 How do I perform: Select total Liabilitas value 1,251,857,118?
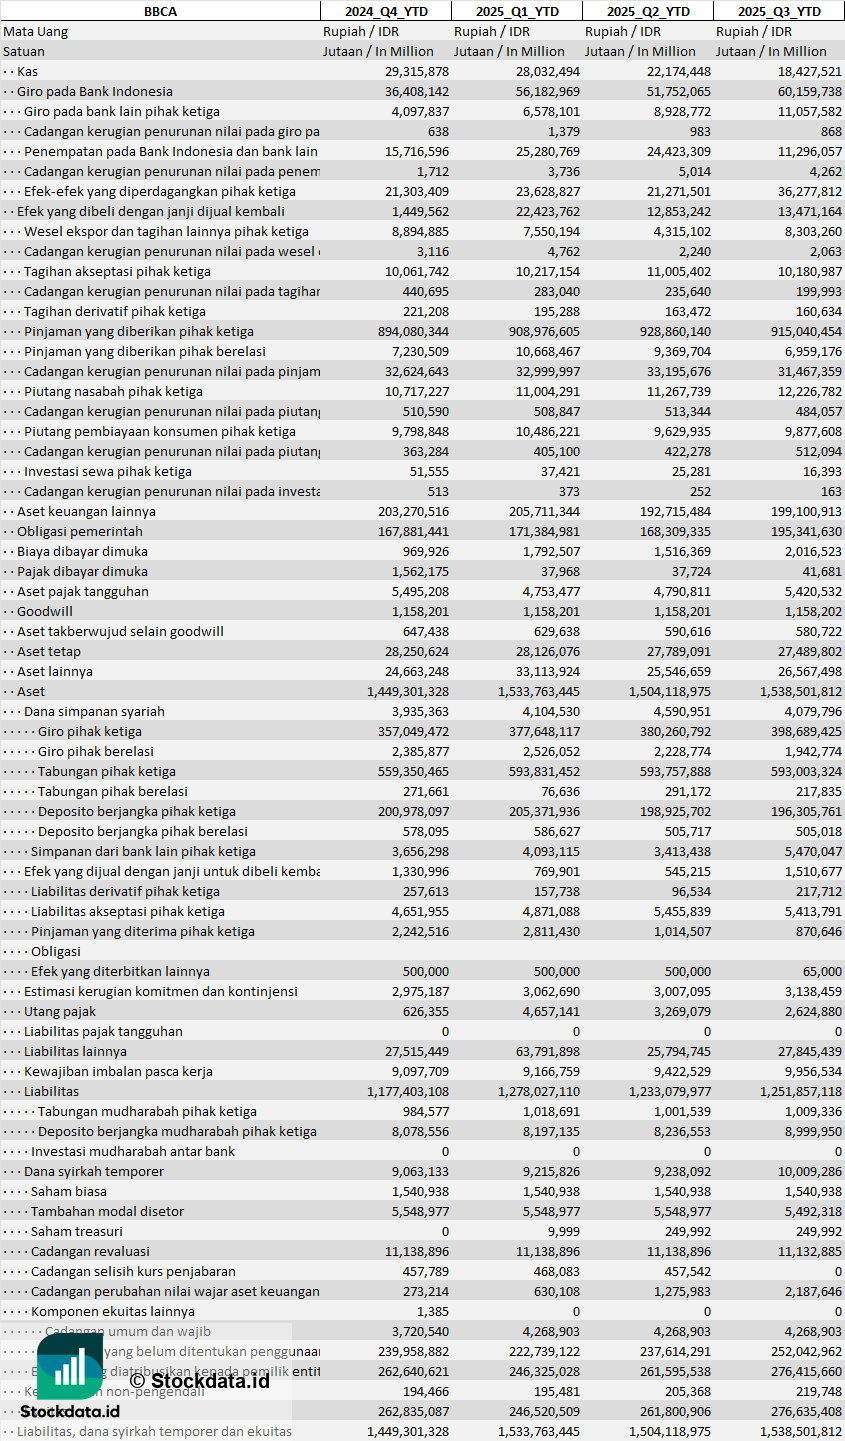click(x=799, y=1091)
